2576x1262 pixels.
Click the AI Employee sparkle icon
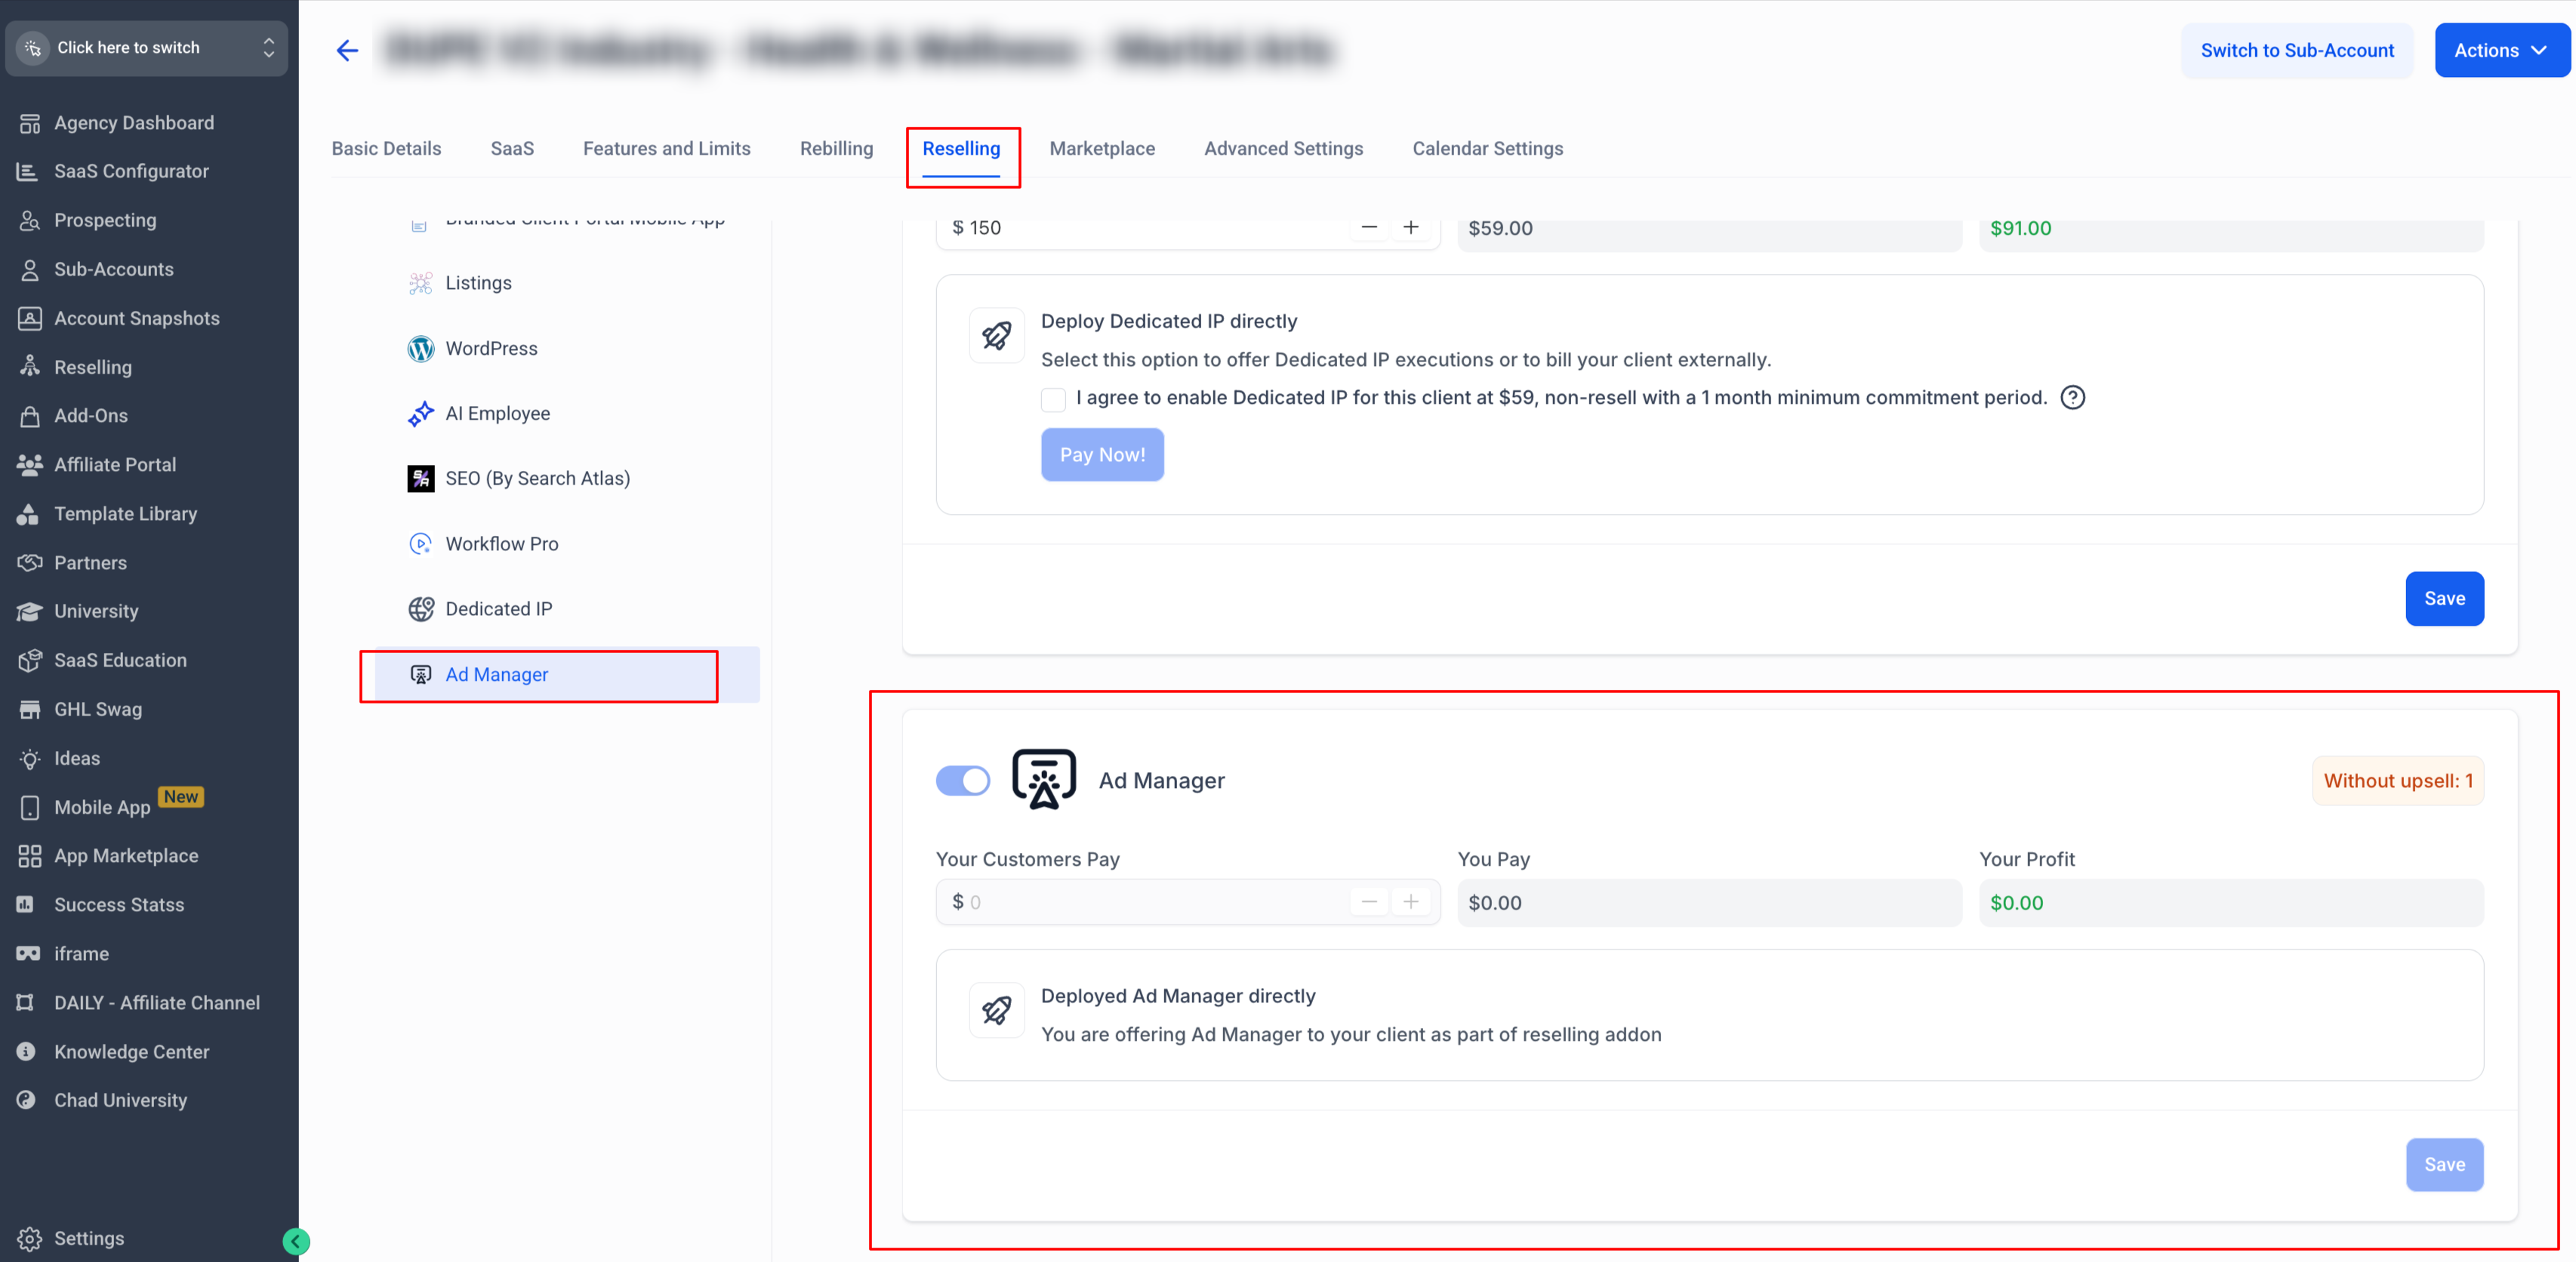(x=420, y=413)
